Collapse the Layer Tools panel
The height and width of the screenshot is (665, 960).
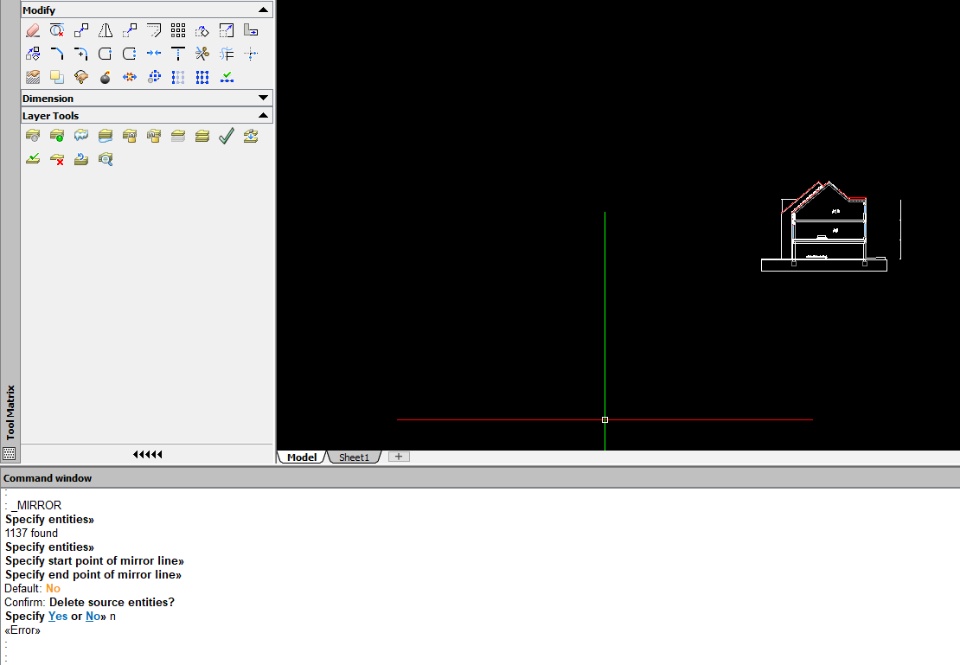point(263,115)
